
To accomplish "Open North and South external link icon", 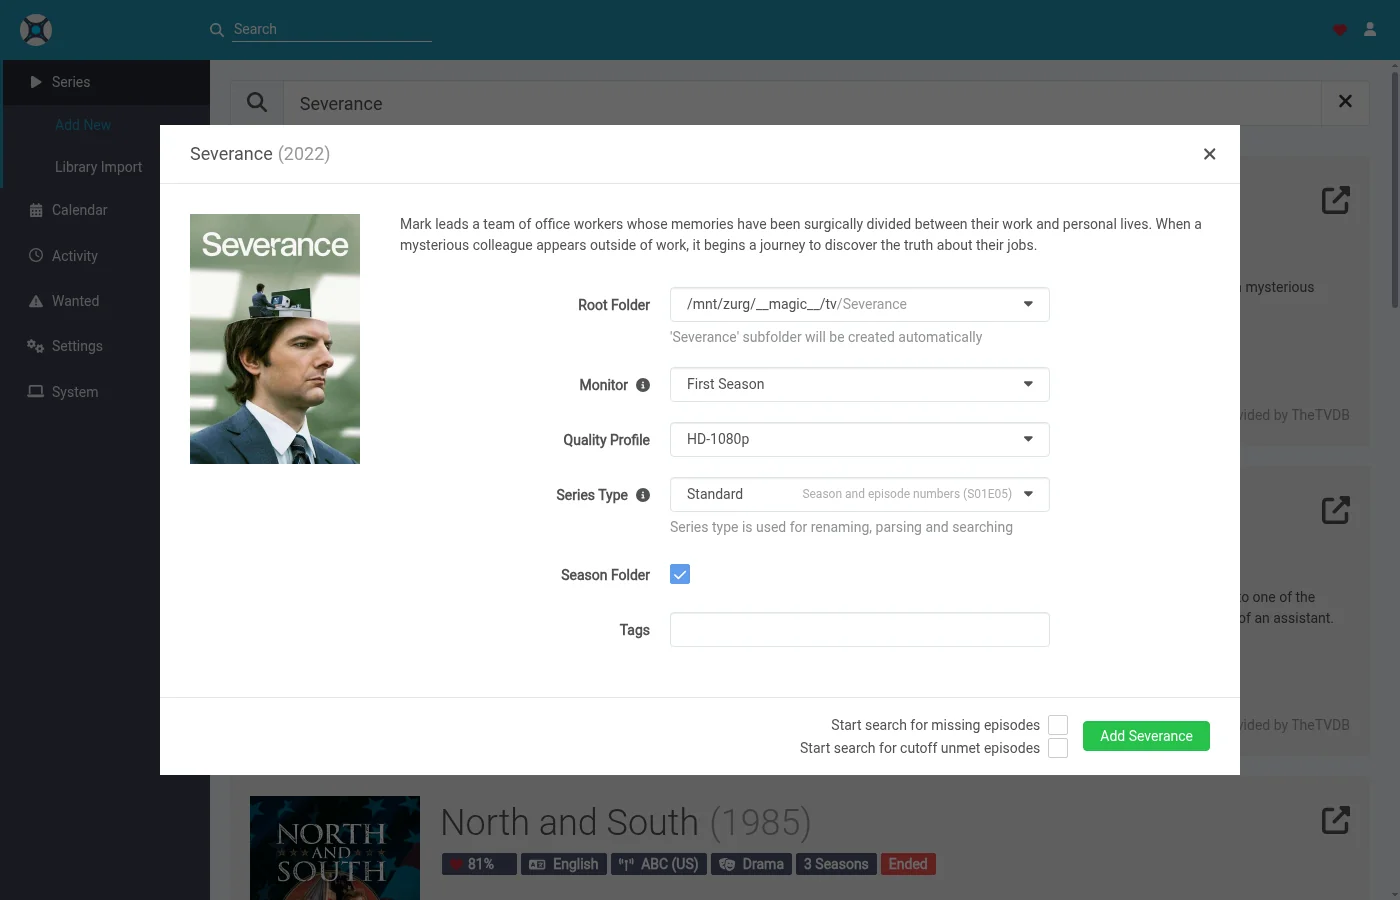I will [1336, 820].
